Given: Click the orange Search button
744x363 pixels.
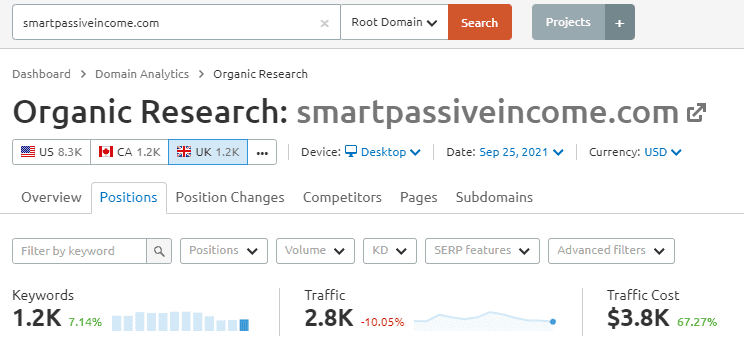Looking at the screenshot, I should coord(480,22).
